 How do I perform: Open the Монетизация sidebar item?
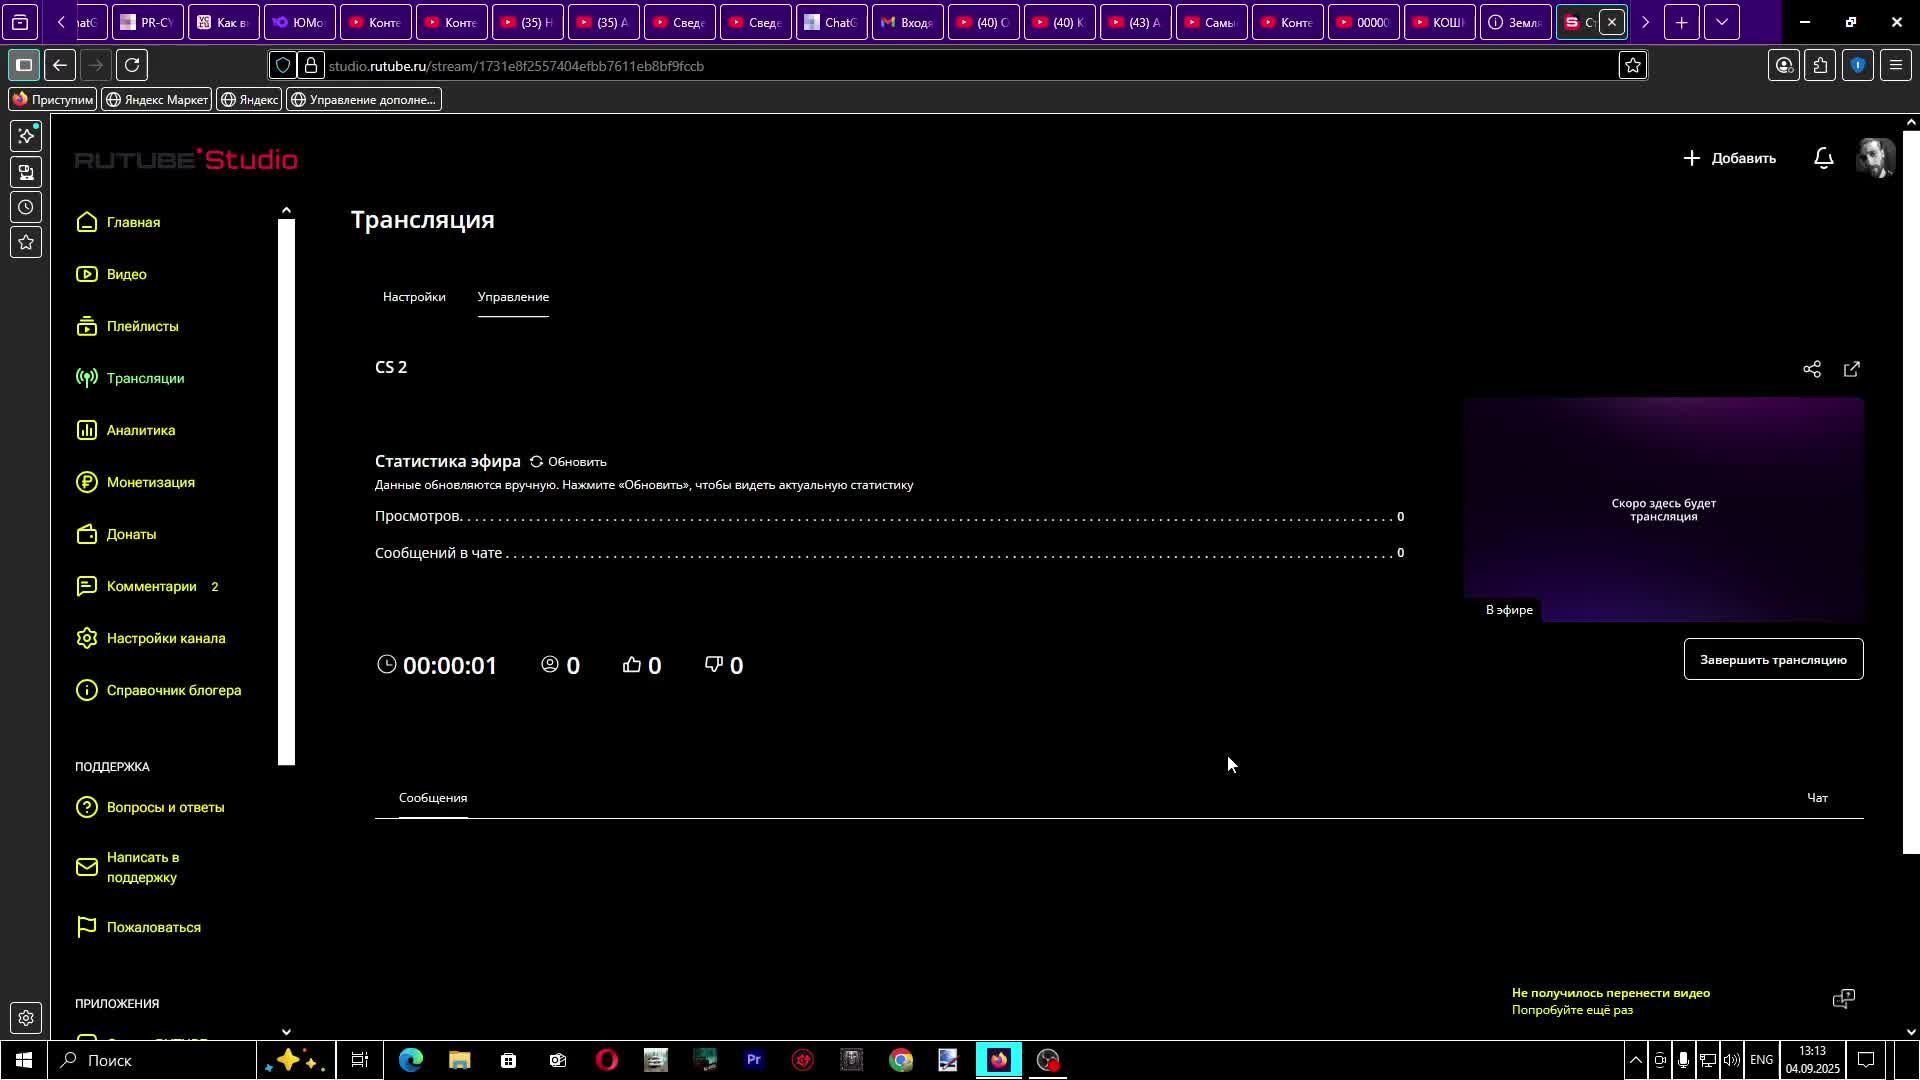click(150, 482)
